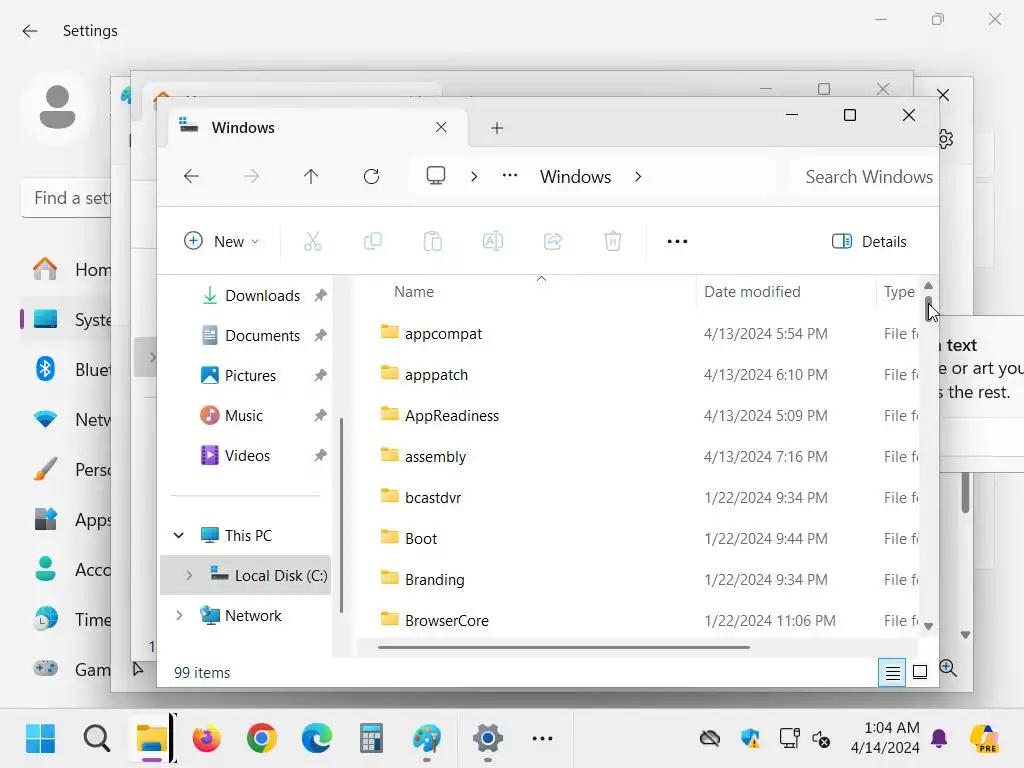Click the pin icon beside Videos
The height and width of the screenshot is (768, 1024).
tap(320, 455)
